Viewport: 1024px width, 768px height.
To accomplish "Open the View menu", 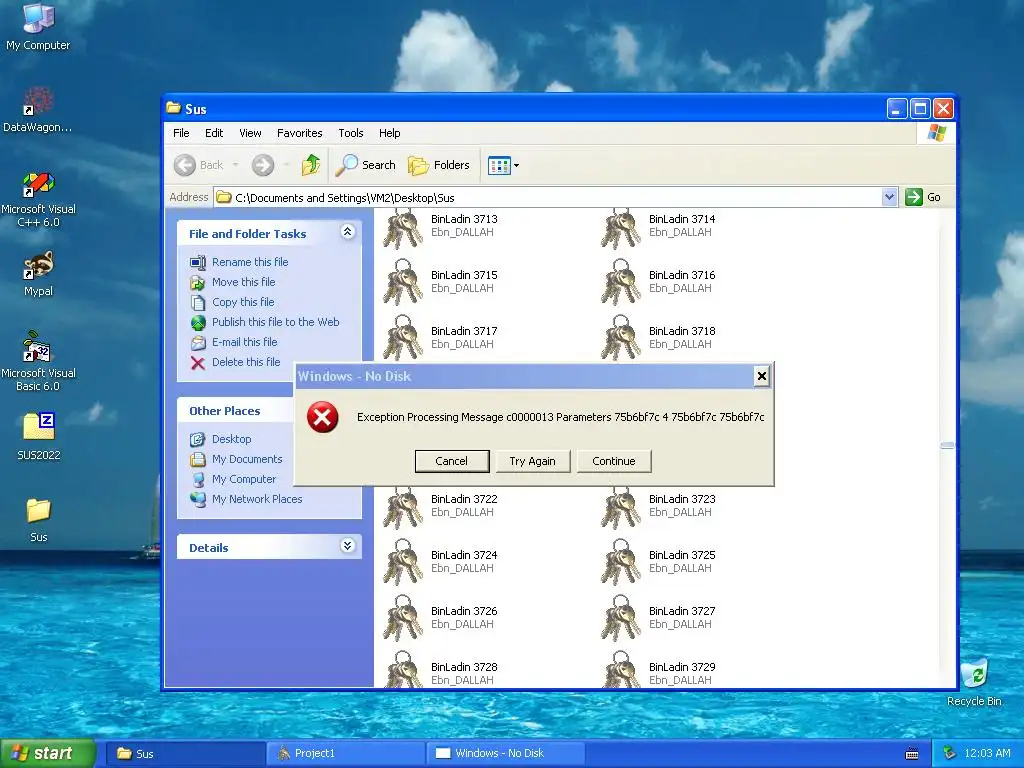I will (x=250, y=133).
